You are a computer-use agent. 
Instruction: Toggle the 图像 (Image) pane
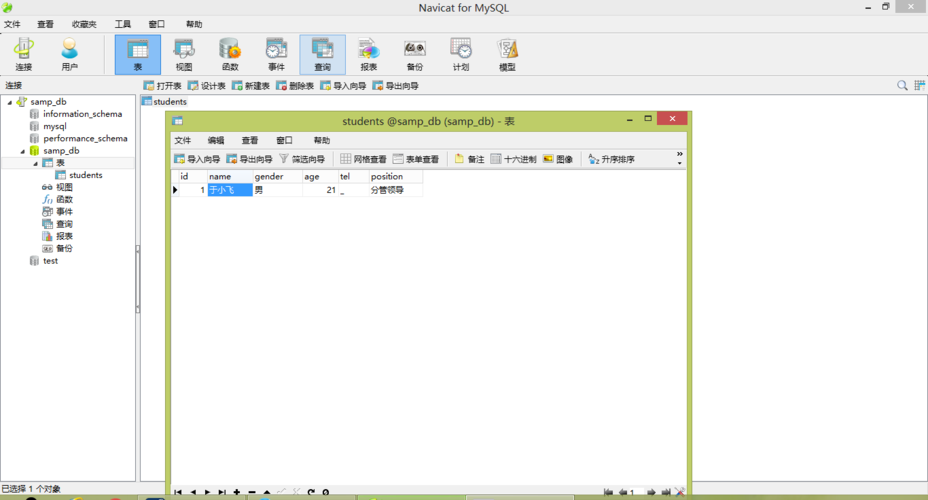click(x=558, y=159)
